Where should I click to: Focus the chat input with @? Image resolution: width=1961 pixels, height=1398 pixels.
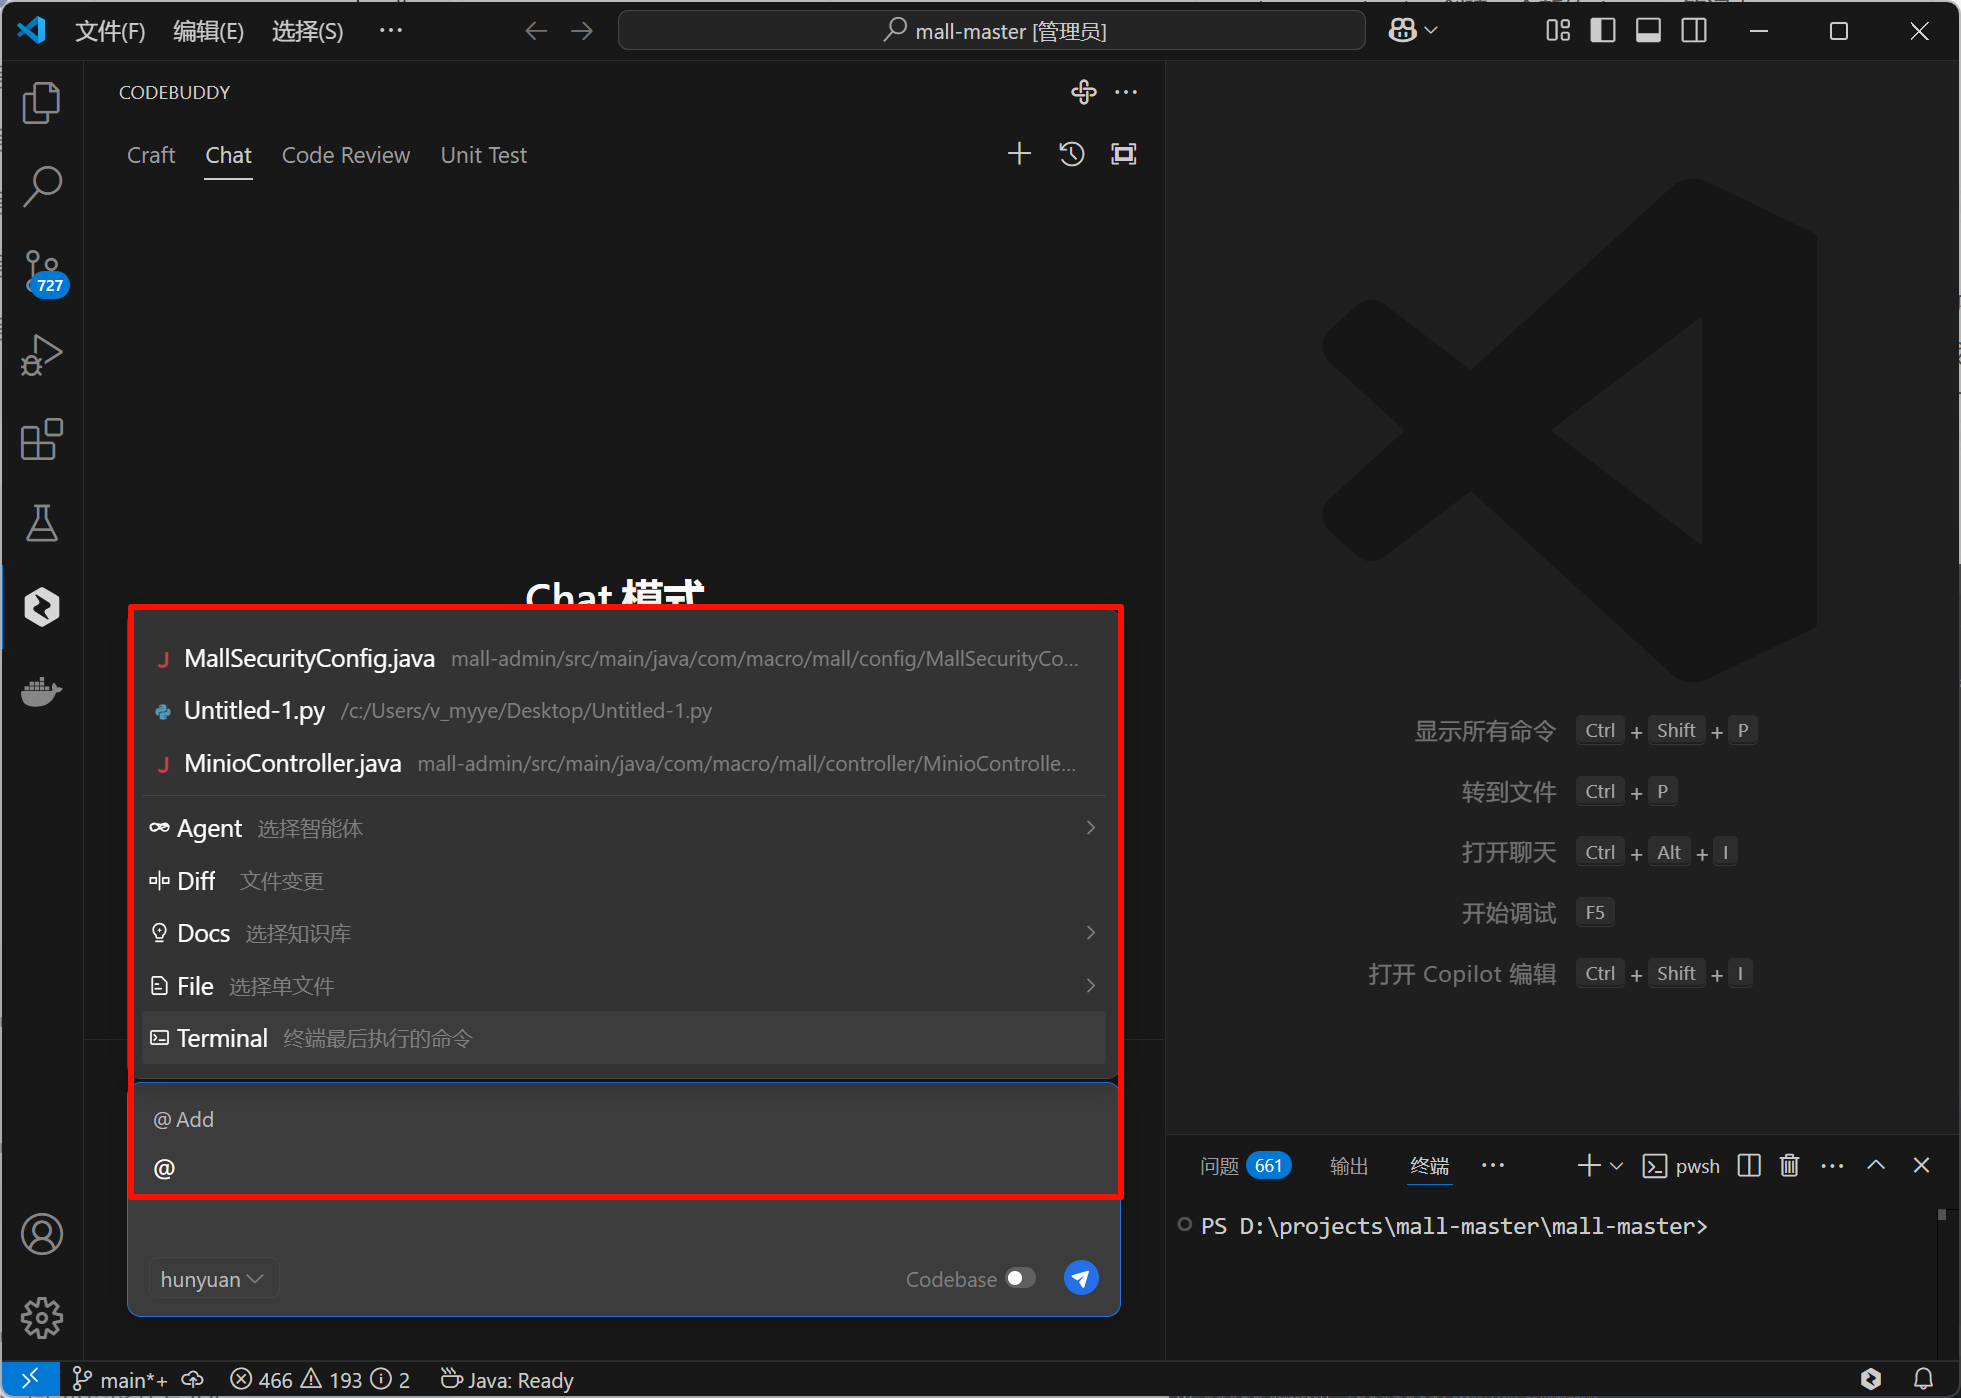[624, 1167]
